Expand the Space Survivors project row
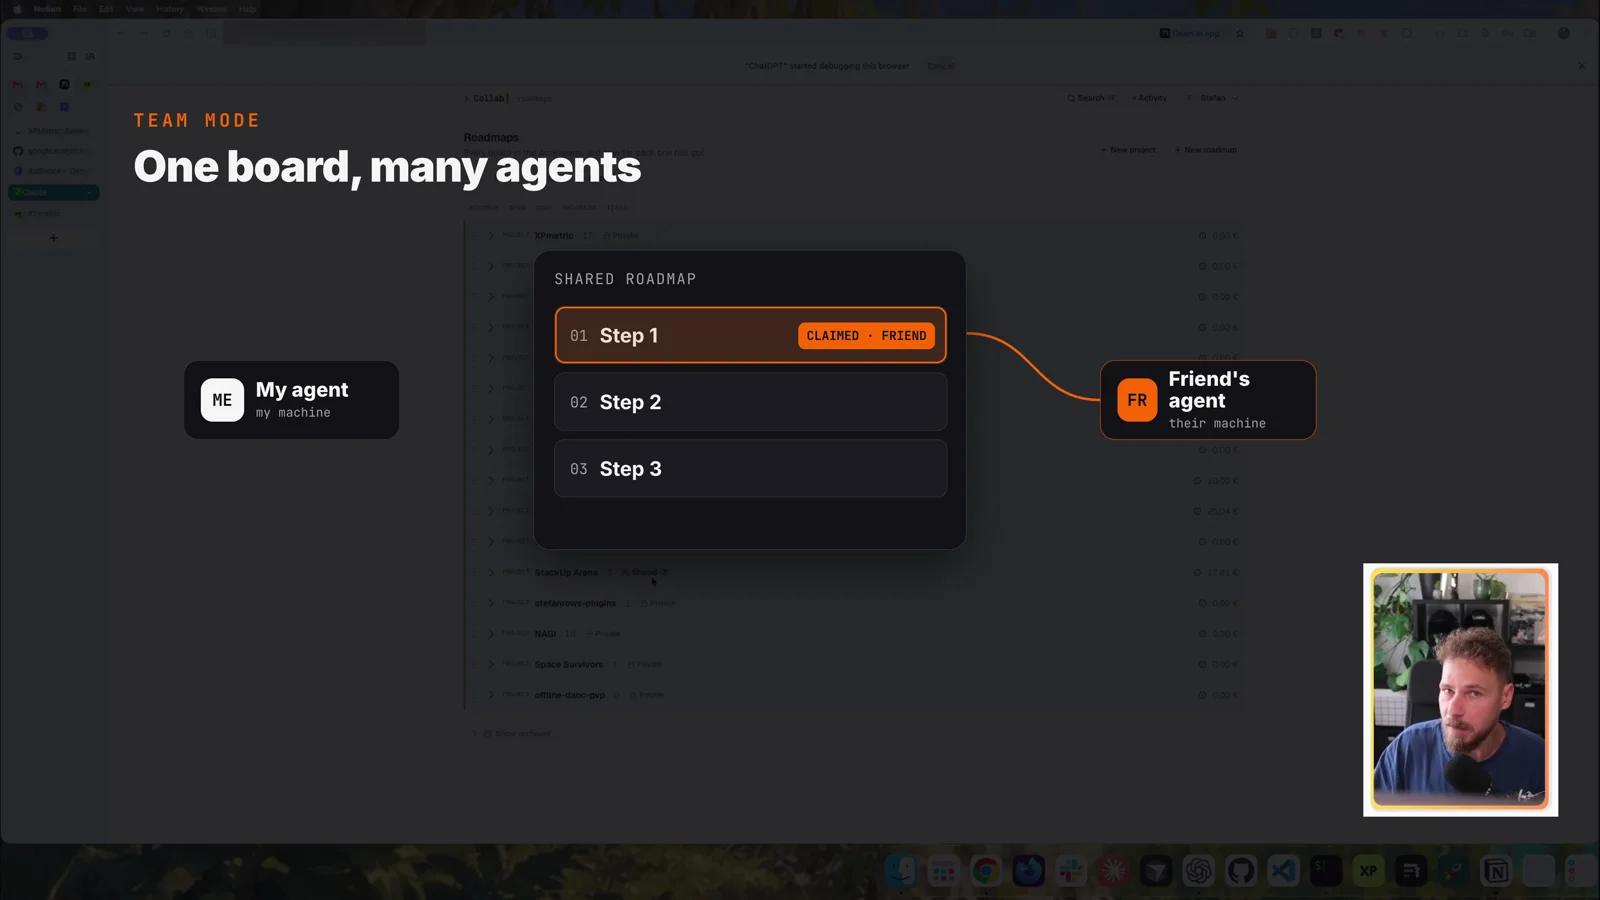This screenshot has height=900, width=1600. [491, 664]
